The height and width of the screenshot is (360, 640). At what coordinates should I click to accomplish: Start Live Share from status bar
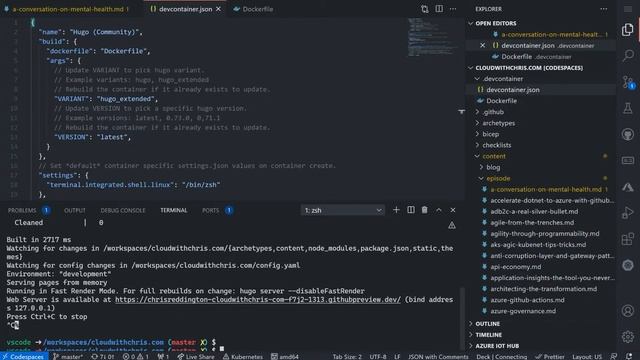(x=196, y=356)
